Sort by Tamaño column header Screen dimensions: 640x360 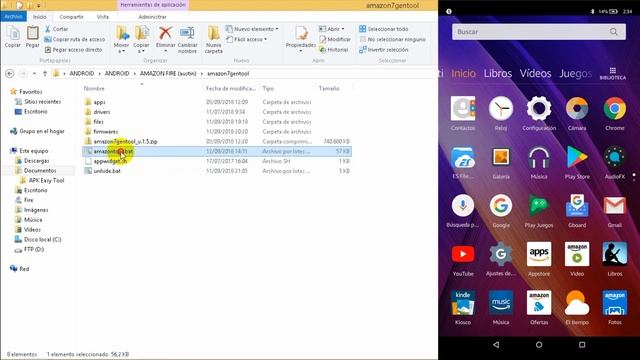coord(329,88)
